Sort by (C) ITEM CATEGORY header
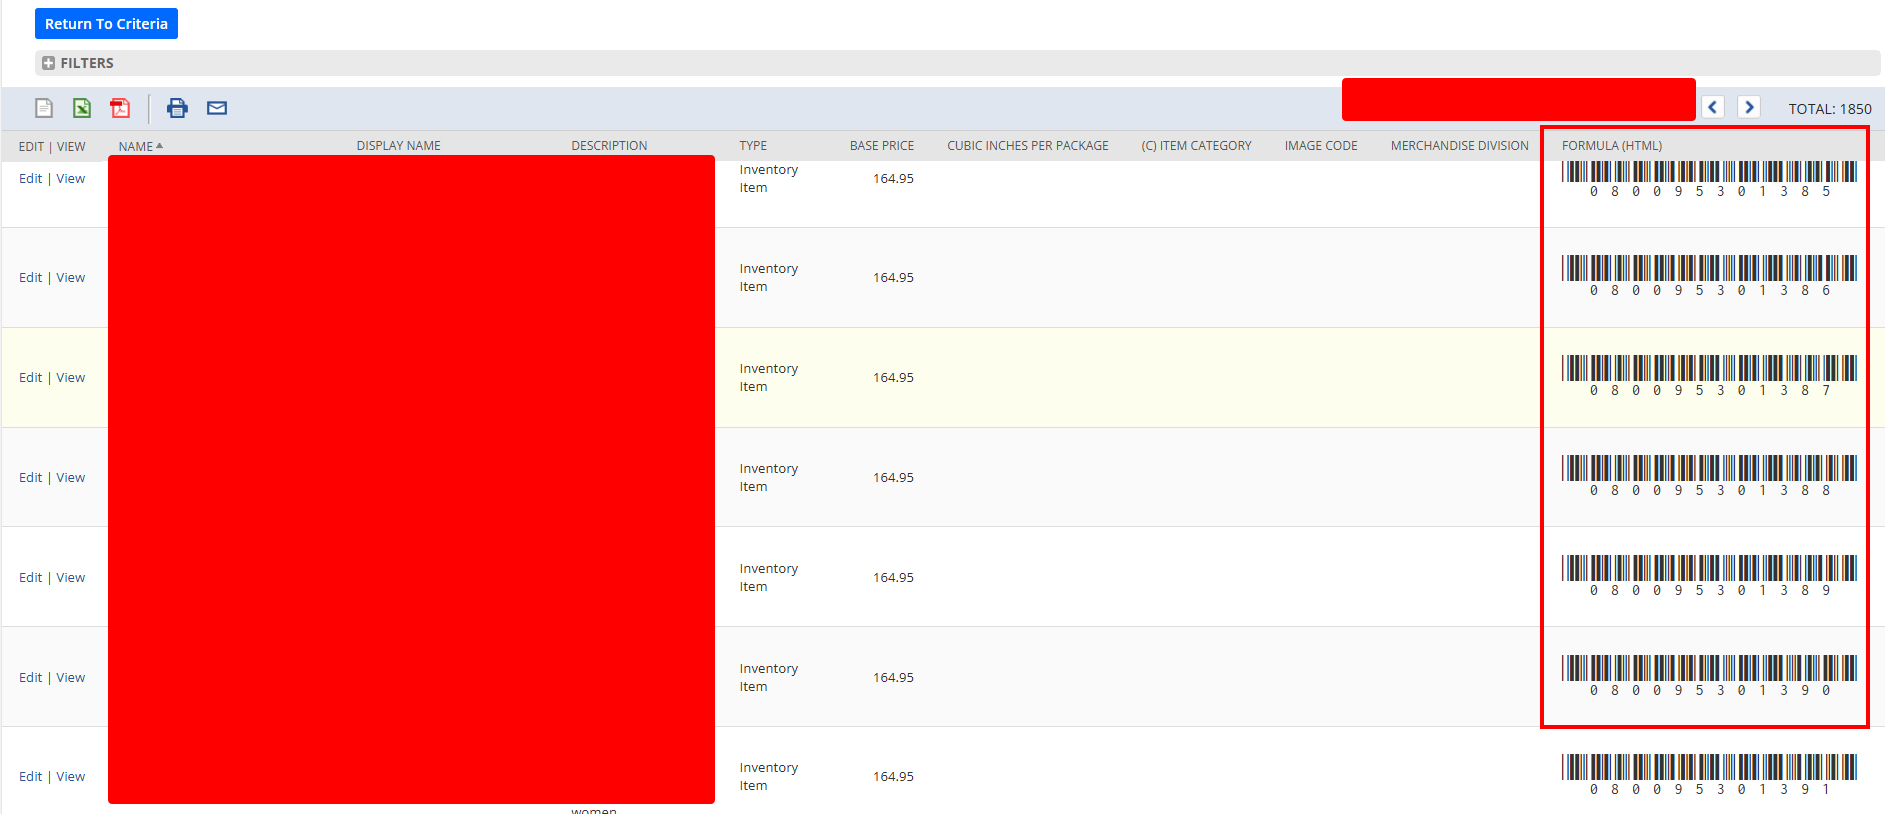This screenshot has height=814, width=1885. (1196, 146)
